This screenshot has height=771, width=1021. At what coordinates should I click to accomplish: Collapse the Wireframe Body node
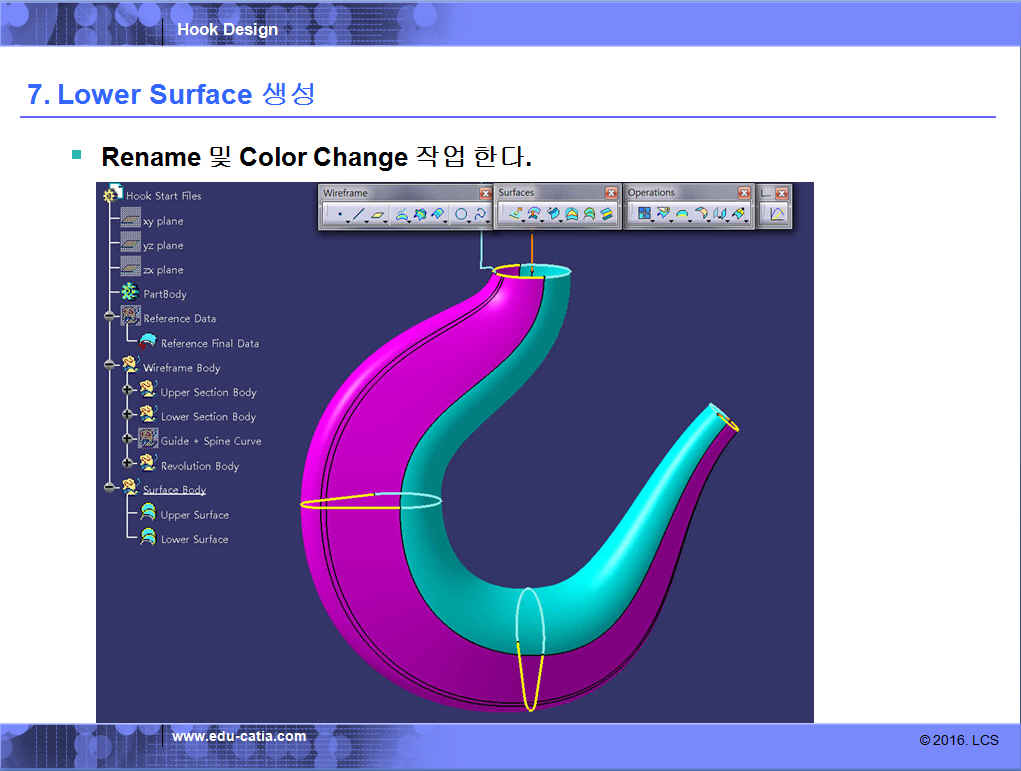coord(109,367)
